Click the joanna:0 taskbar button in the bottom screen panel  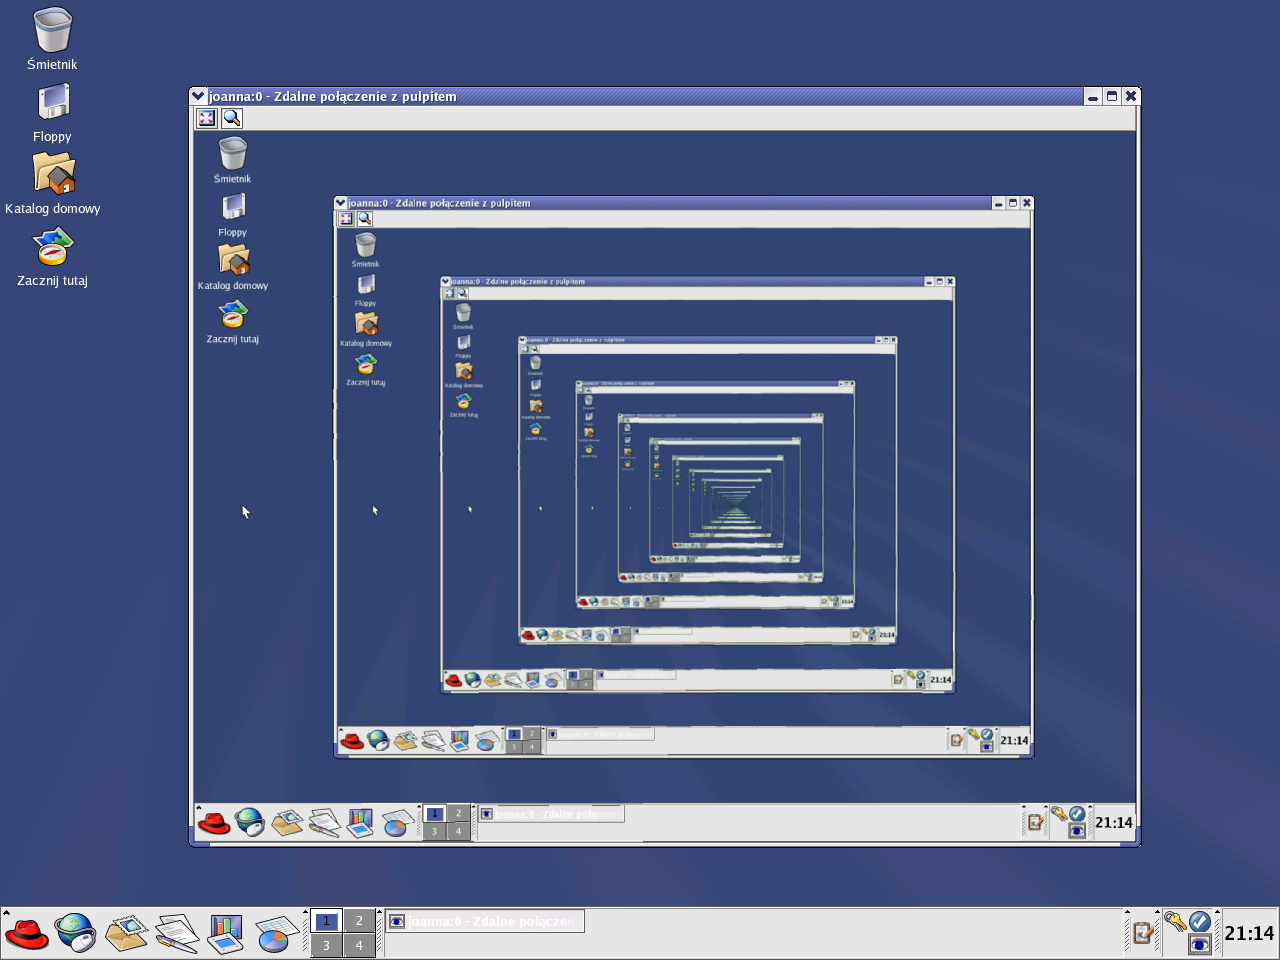click(x=485, y=921)
